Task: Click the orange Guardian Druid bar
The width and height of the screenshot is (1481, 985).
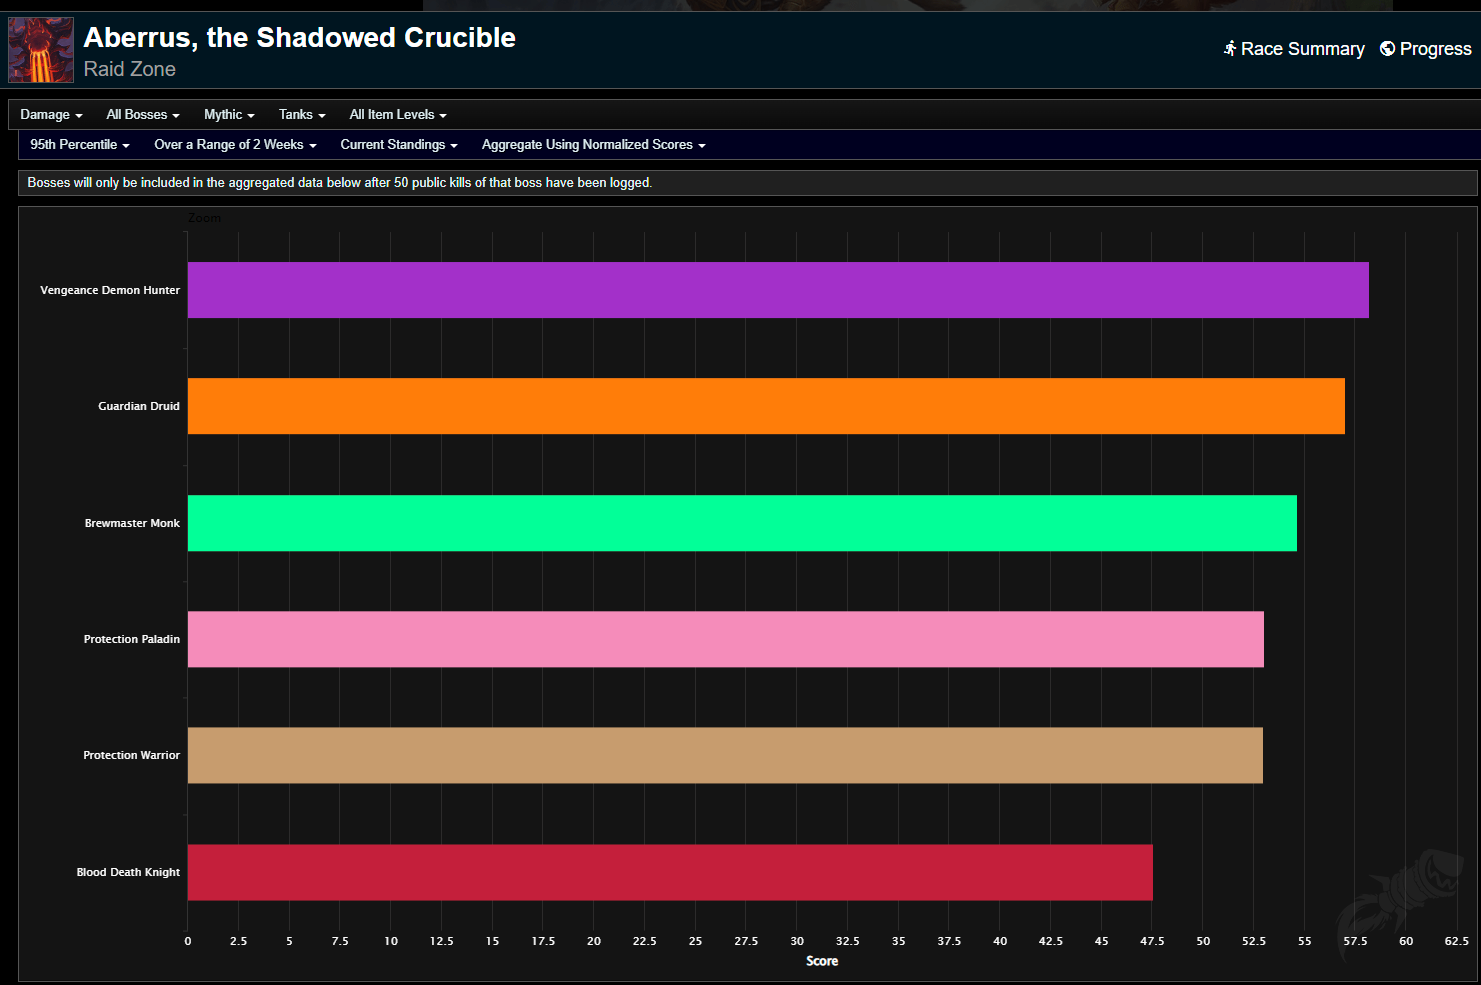Action: 766,406
